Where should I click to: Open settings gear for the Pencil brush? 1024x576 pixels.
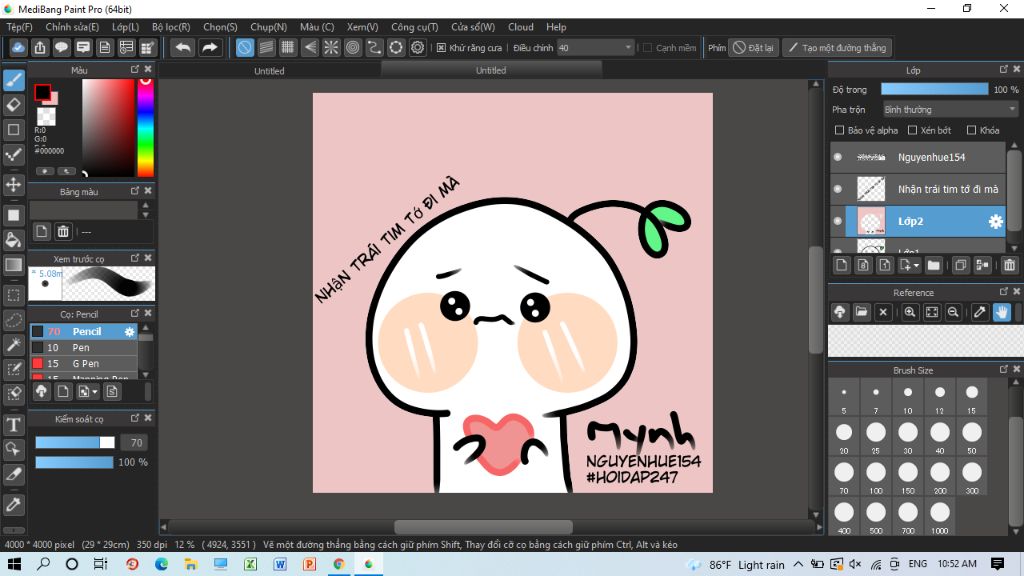[129, 332]
